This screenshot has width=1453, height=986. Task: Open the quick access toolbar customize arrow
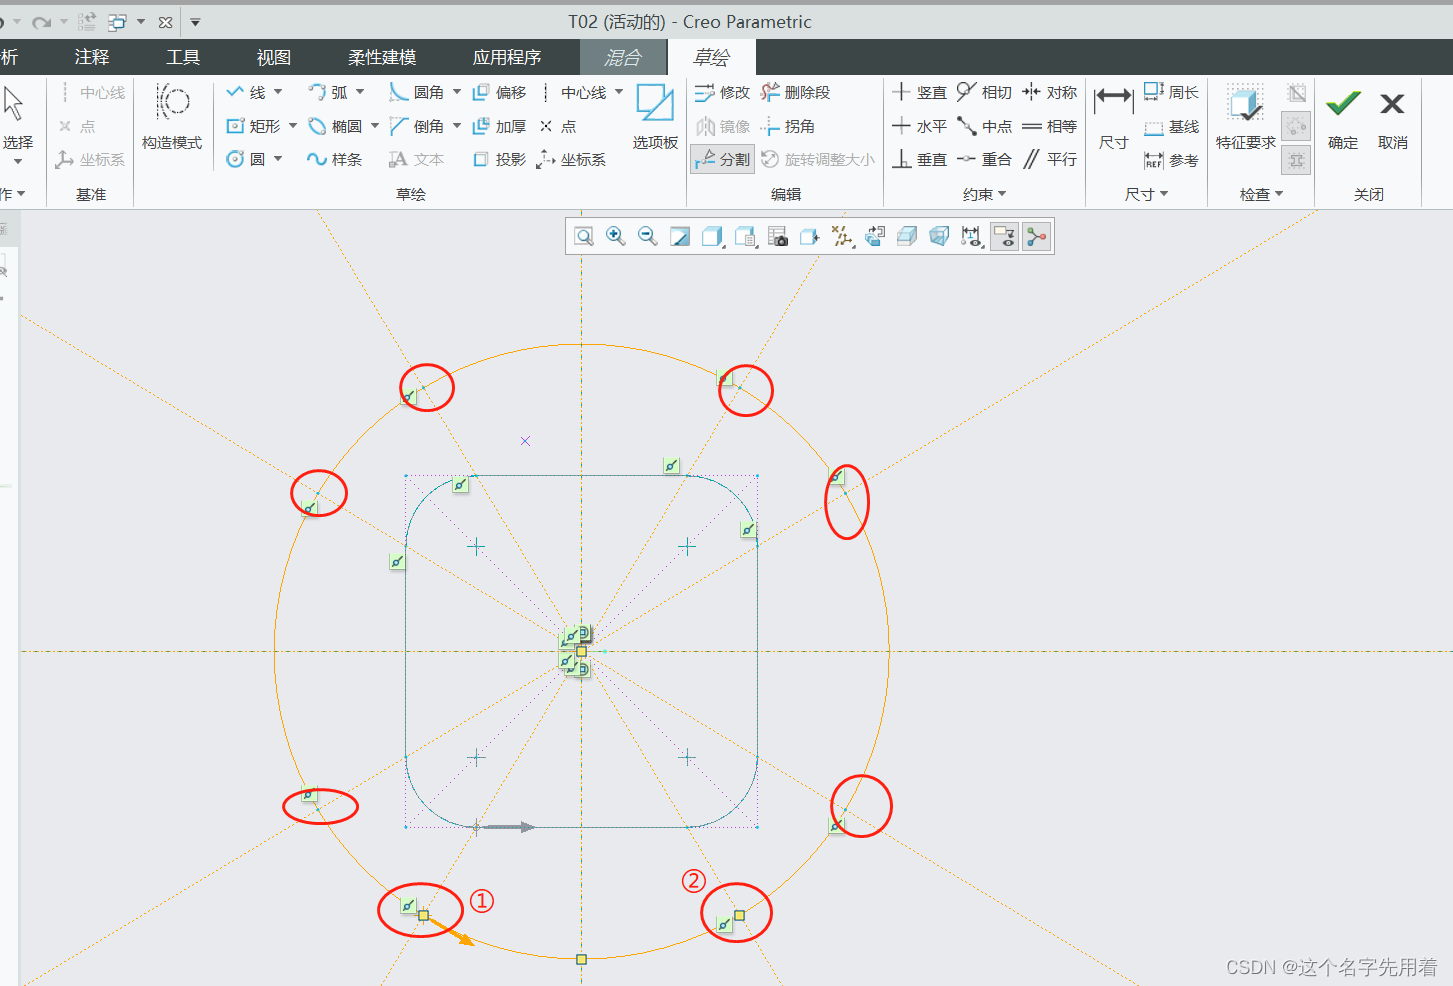coord(195,22)
